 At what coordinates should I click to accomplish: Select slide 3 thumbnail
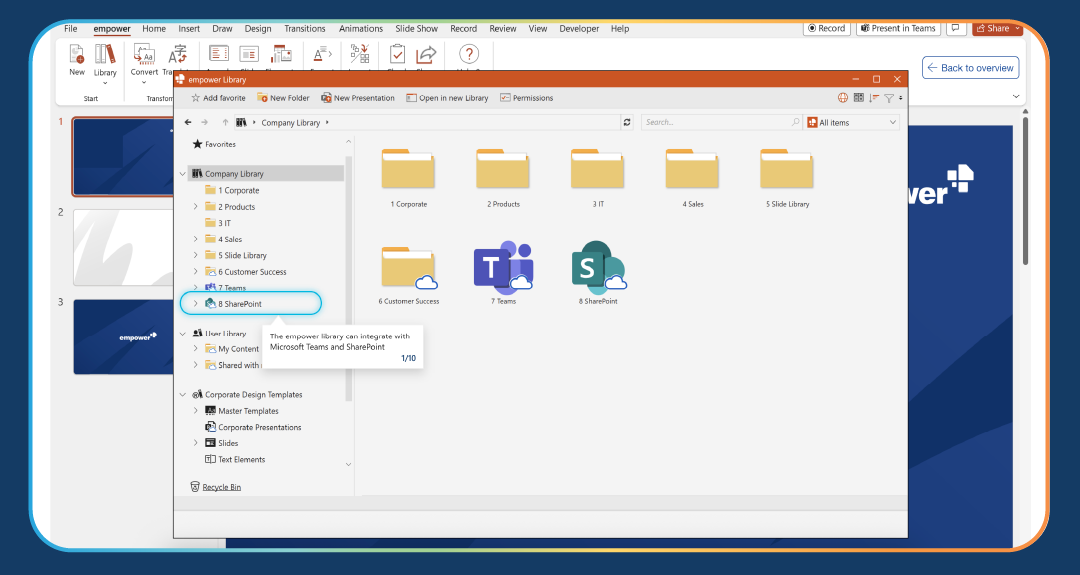pos(123,337)
